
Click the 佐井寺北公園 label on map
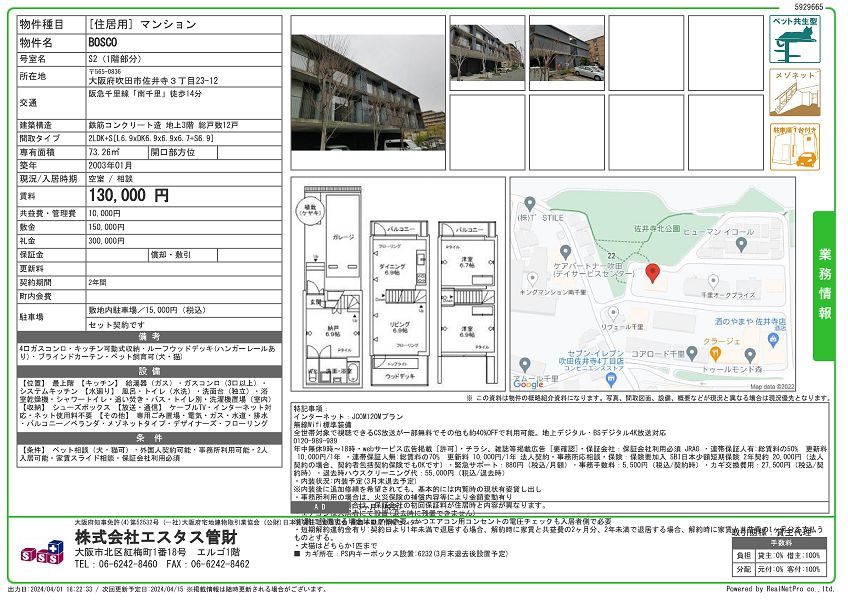coord(657,229)
